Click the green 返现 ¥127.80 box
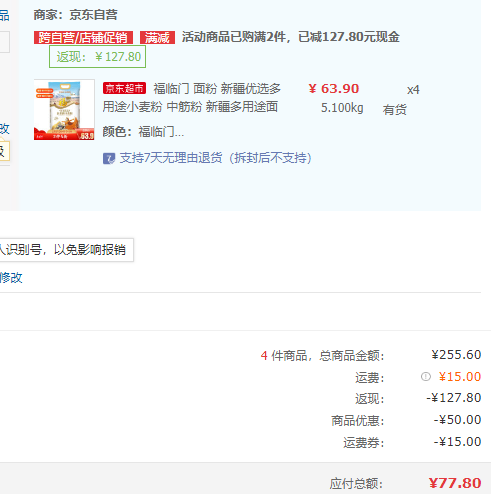The image size is (491, 494). click(x=97, y=57)
